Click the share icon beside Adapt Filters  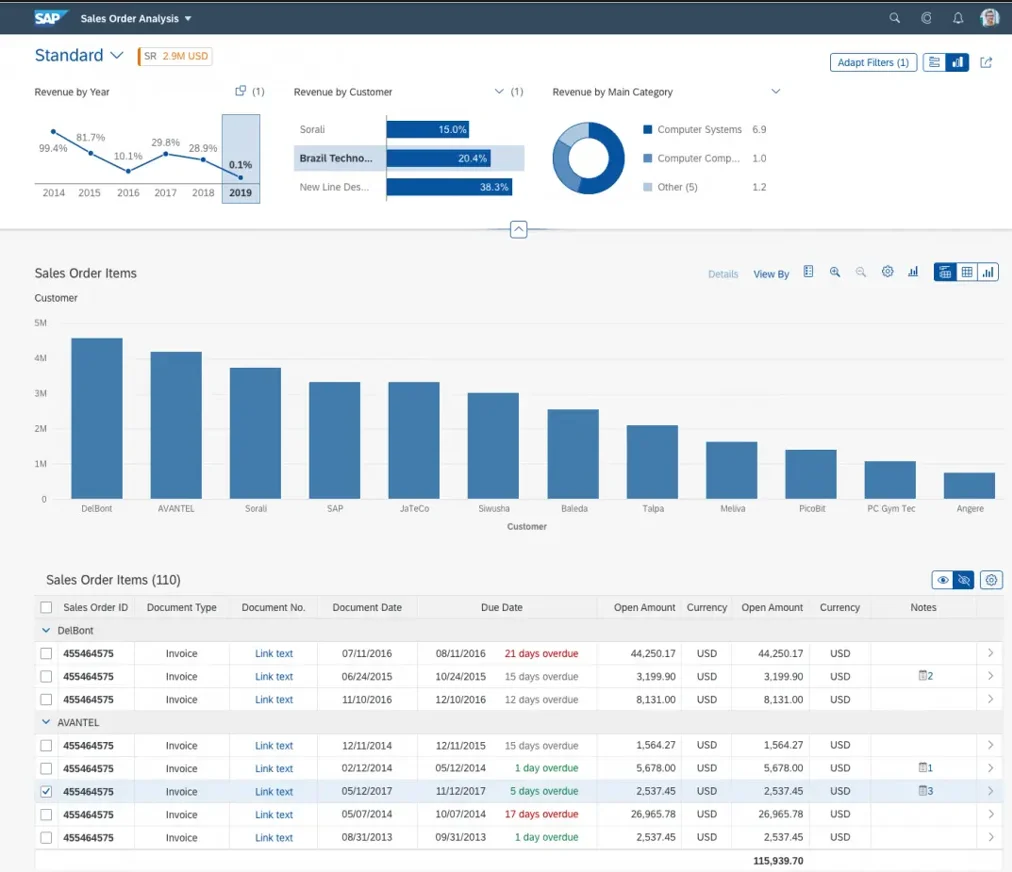pos(986,62)
